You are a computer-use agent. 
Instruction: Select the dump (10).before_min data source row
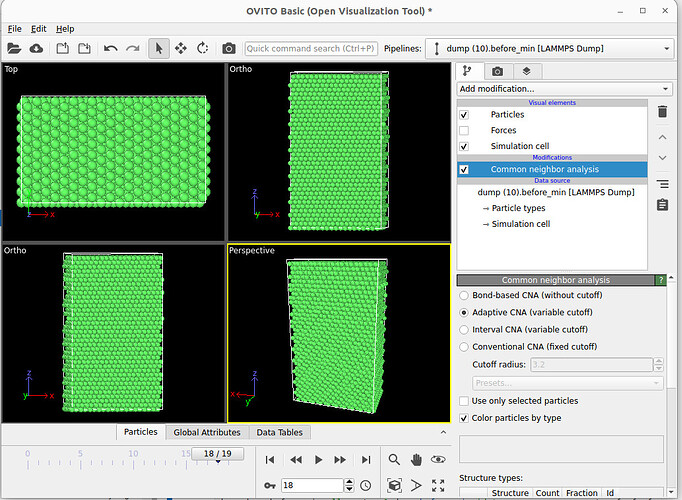(556, 192)
